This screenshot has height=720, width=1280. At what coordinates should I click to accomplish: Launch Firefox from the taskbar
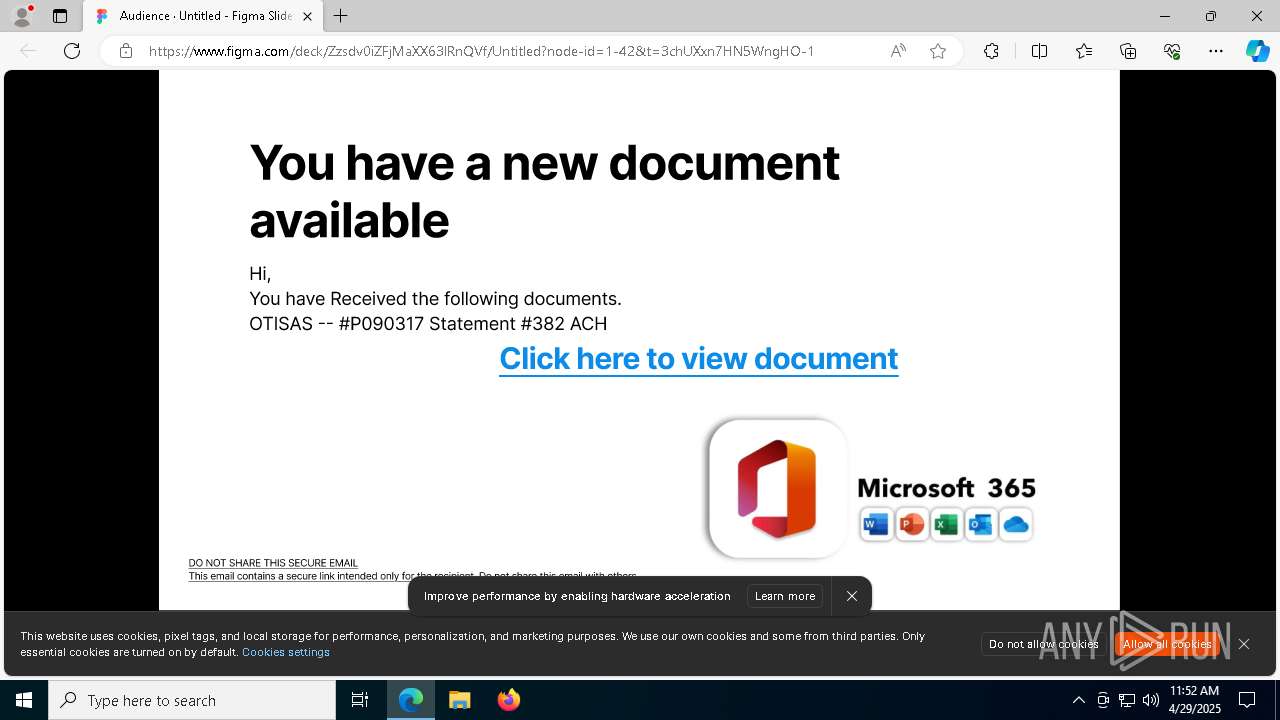coord(508,700)
